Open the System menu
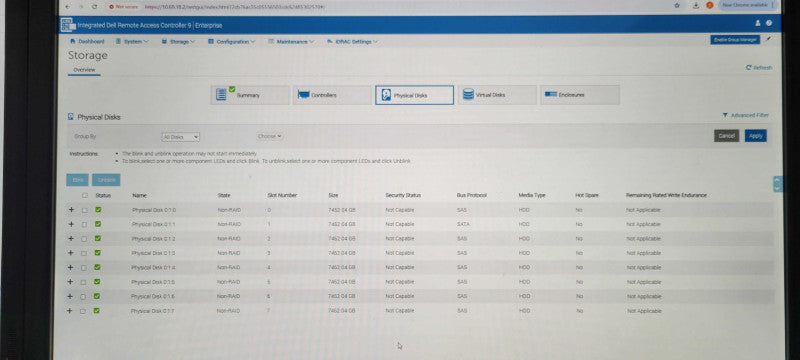The height and width of the screenshot is (360, 800). click(x=132, y=41)
